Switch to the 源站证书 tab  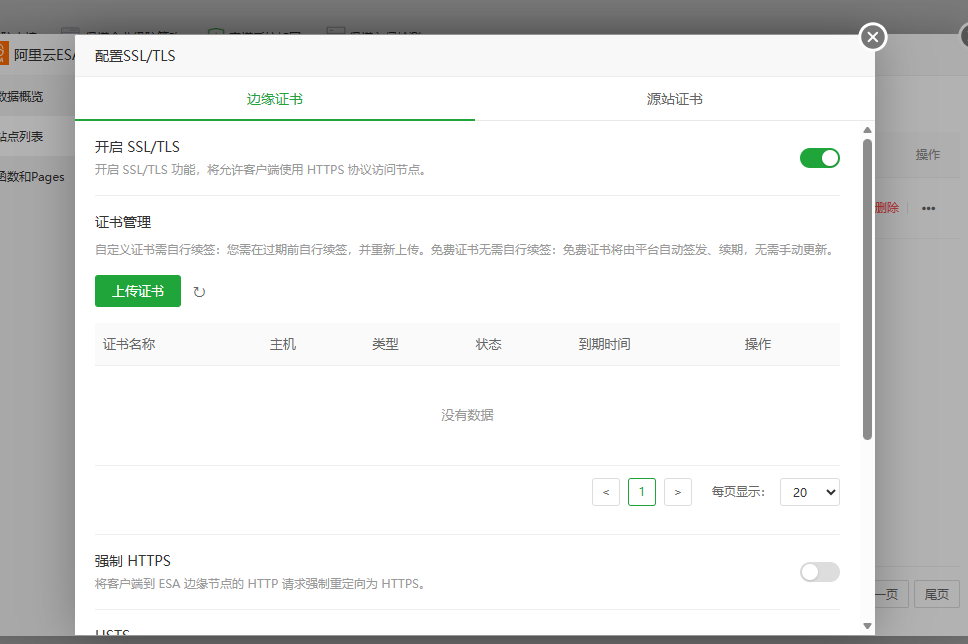675,99
